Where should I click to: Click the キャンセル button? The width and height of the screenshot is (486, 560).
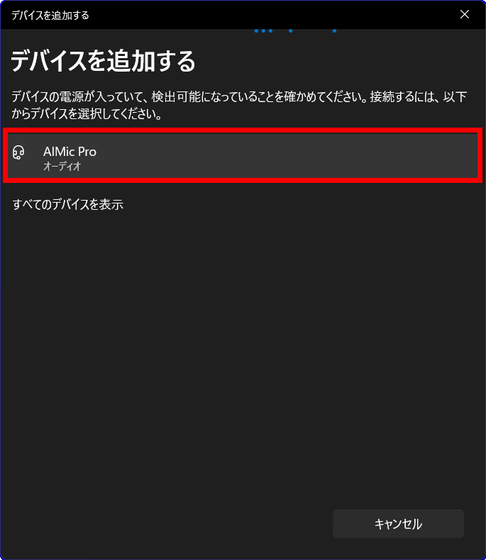click(398, 524)
